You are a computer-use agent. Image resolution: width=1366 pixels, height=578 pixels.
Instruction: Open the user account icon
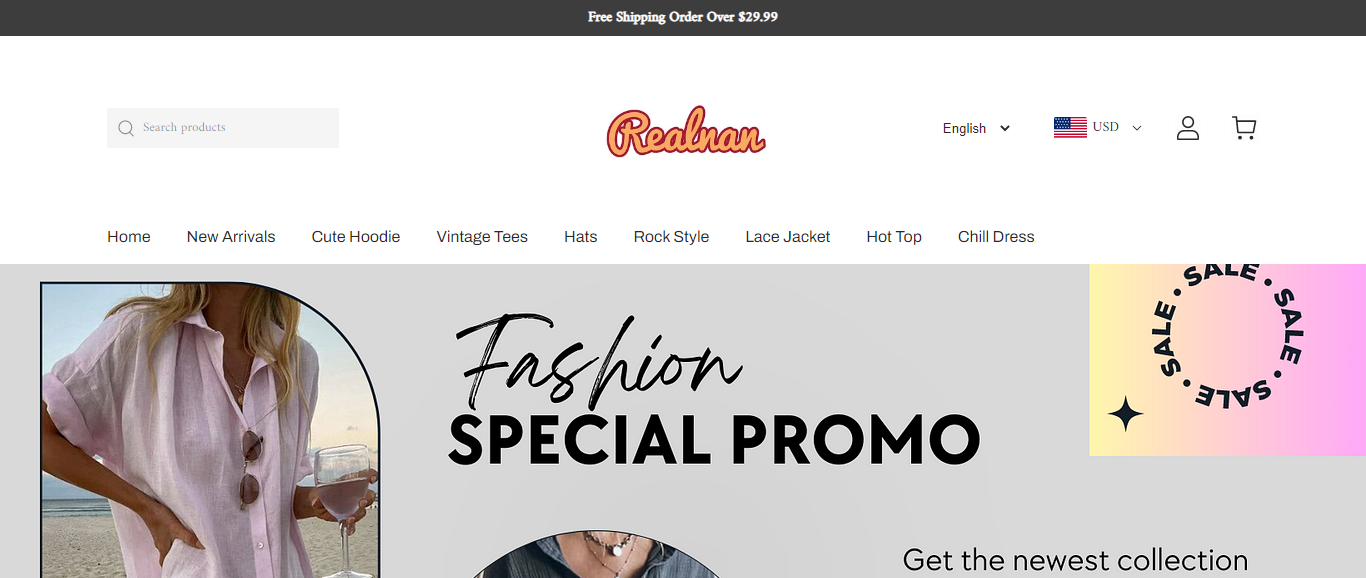[1188, 128]
